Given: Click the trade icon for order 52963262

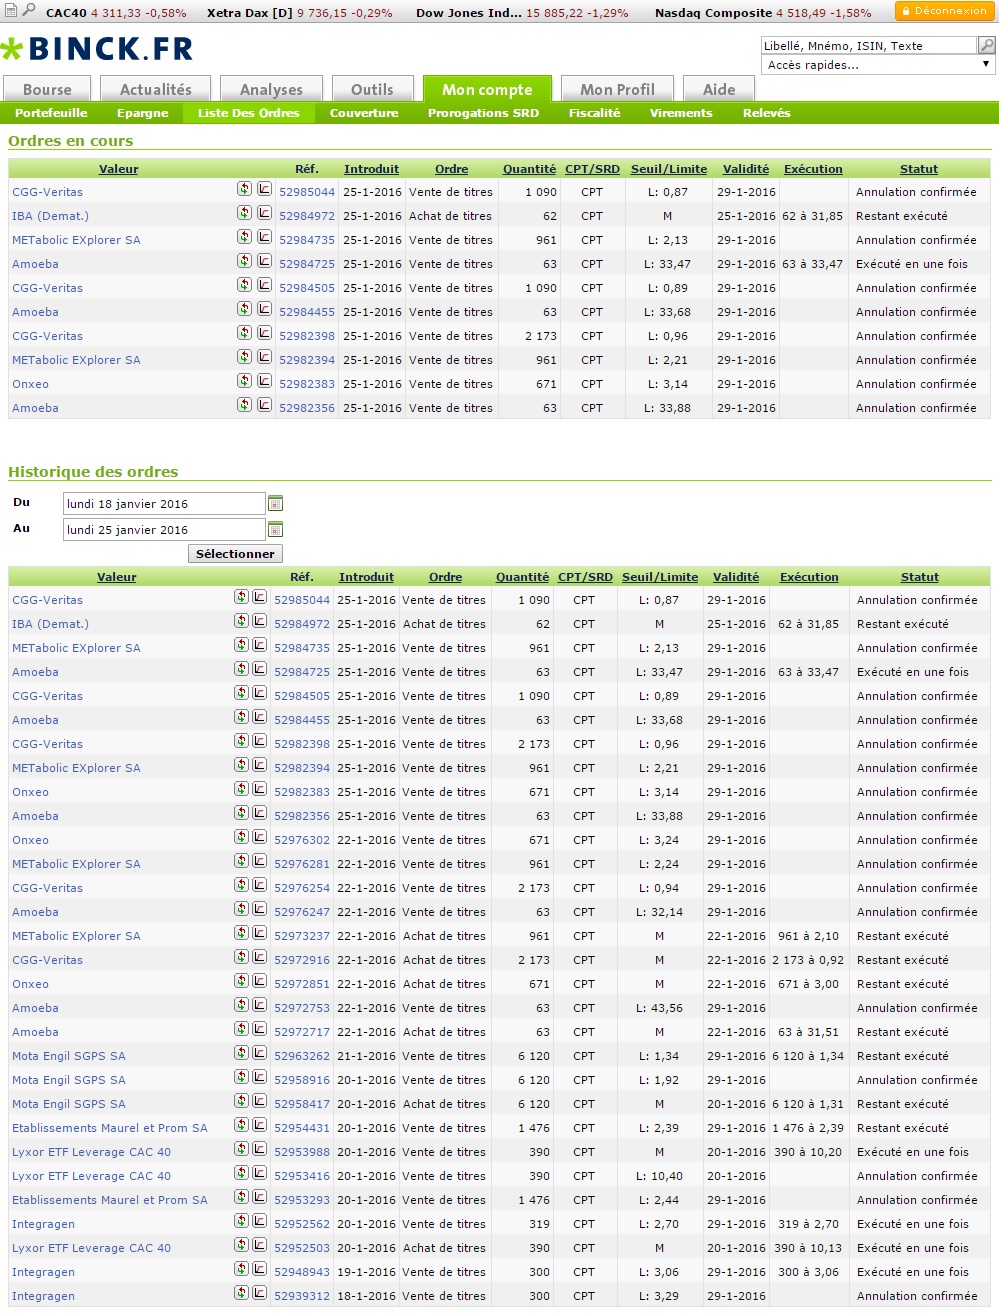Looking at the screenshot, I should (241, 1053).
